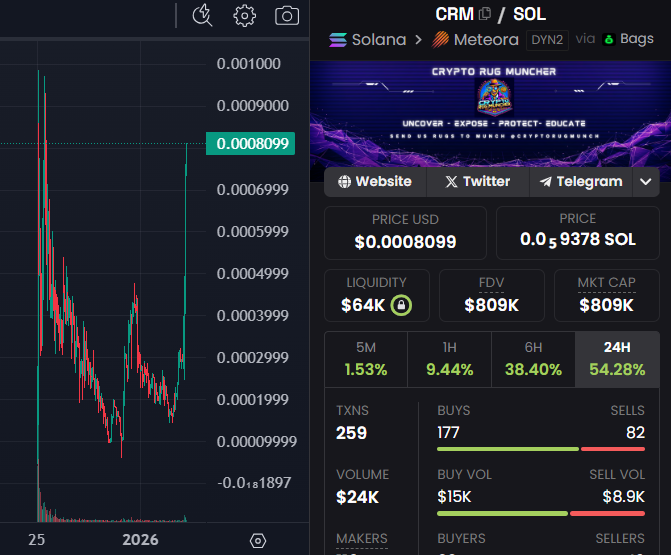Click the SELLERS label
Image resolution: width=671 pixels, height=555 pixels.
620,538
